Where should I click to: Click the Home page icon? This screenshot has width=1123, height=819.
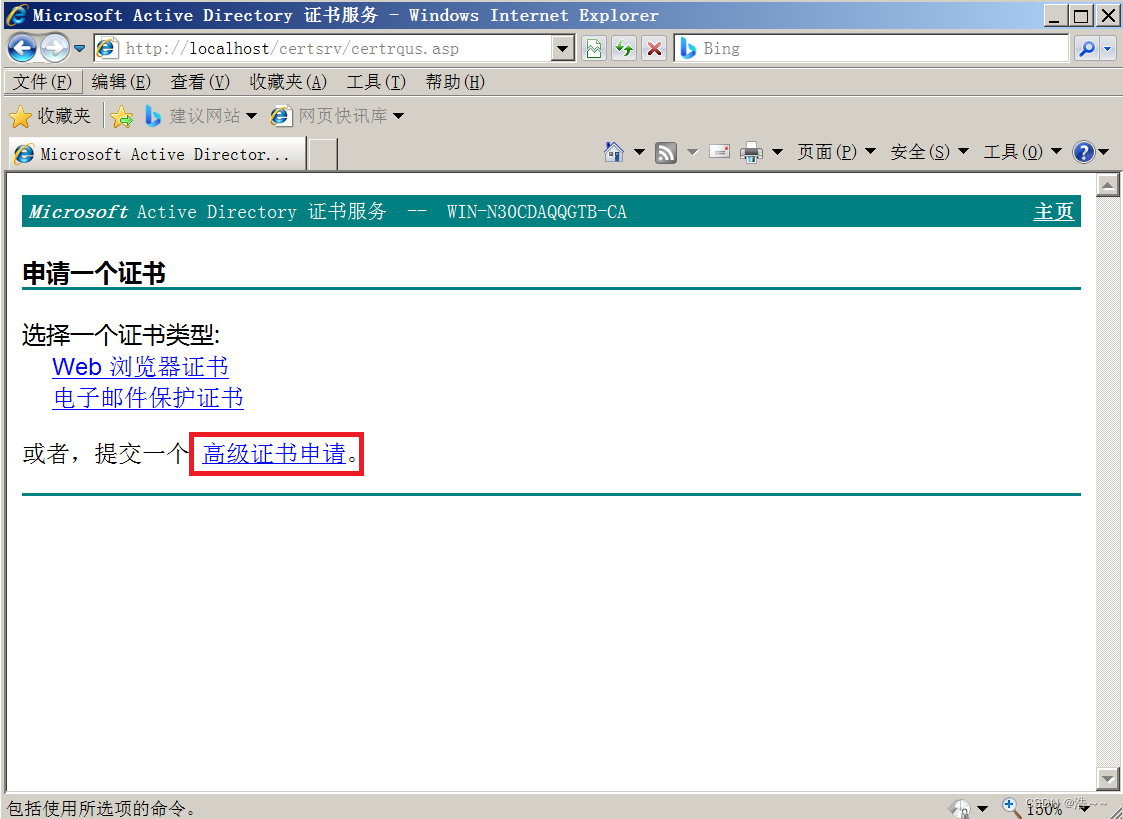tap(614, 152)
